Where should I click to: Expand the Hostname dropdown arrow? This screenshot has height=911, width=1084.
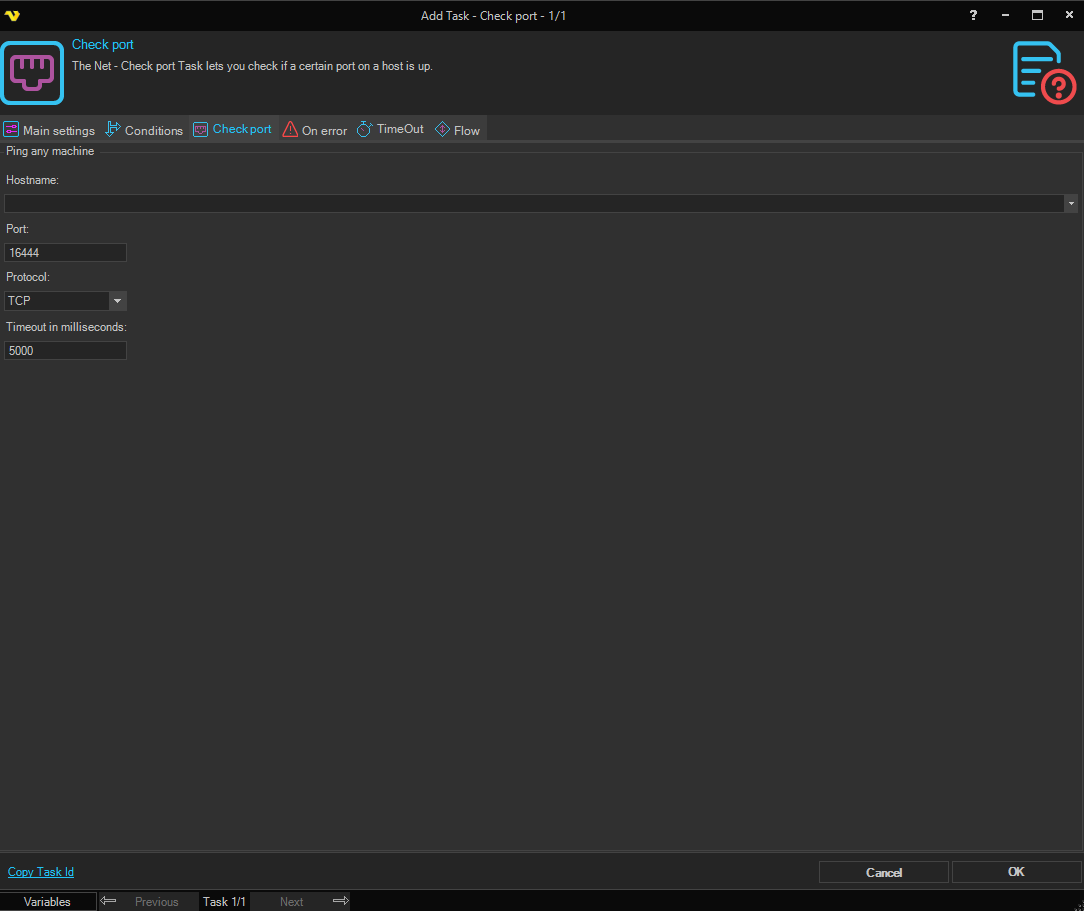point(1071,203)
